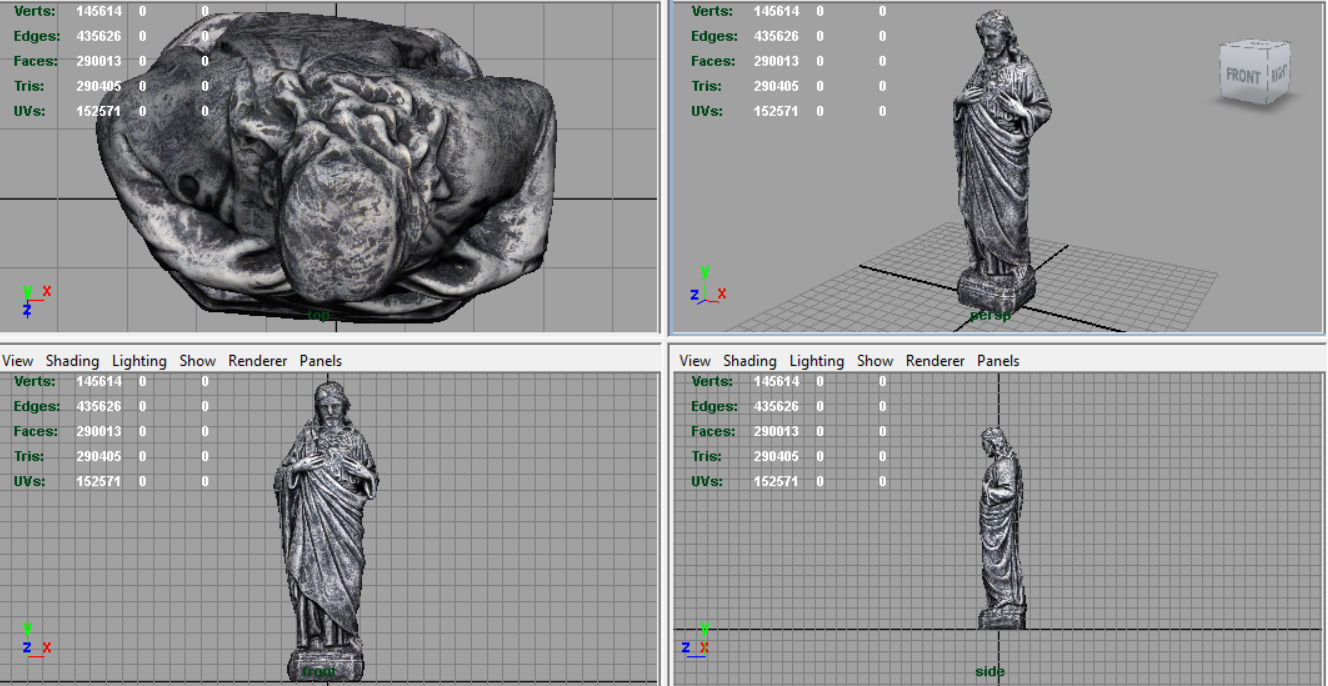Screen dimensions: 1328x686
Task: Click Faces count 290013 in persp viewport
Action: [x=776, y=61]
